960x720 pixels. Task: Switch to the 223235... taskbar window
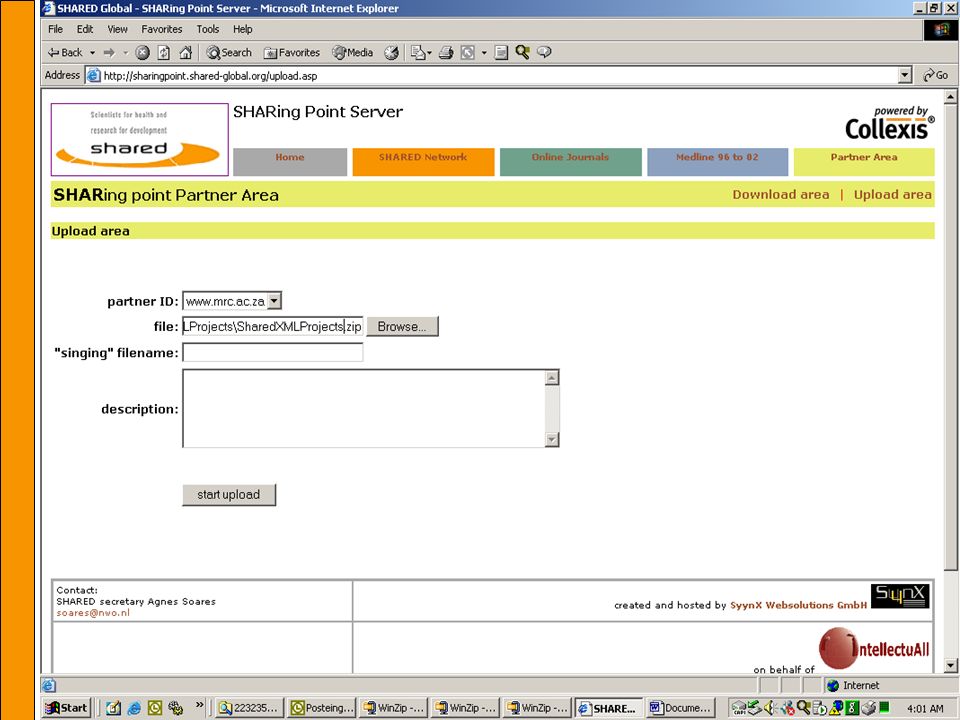[250, 708]
